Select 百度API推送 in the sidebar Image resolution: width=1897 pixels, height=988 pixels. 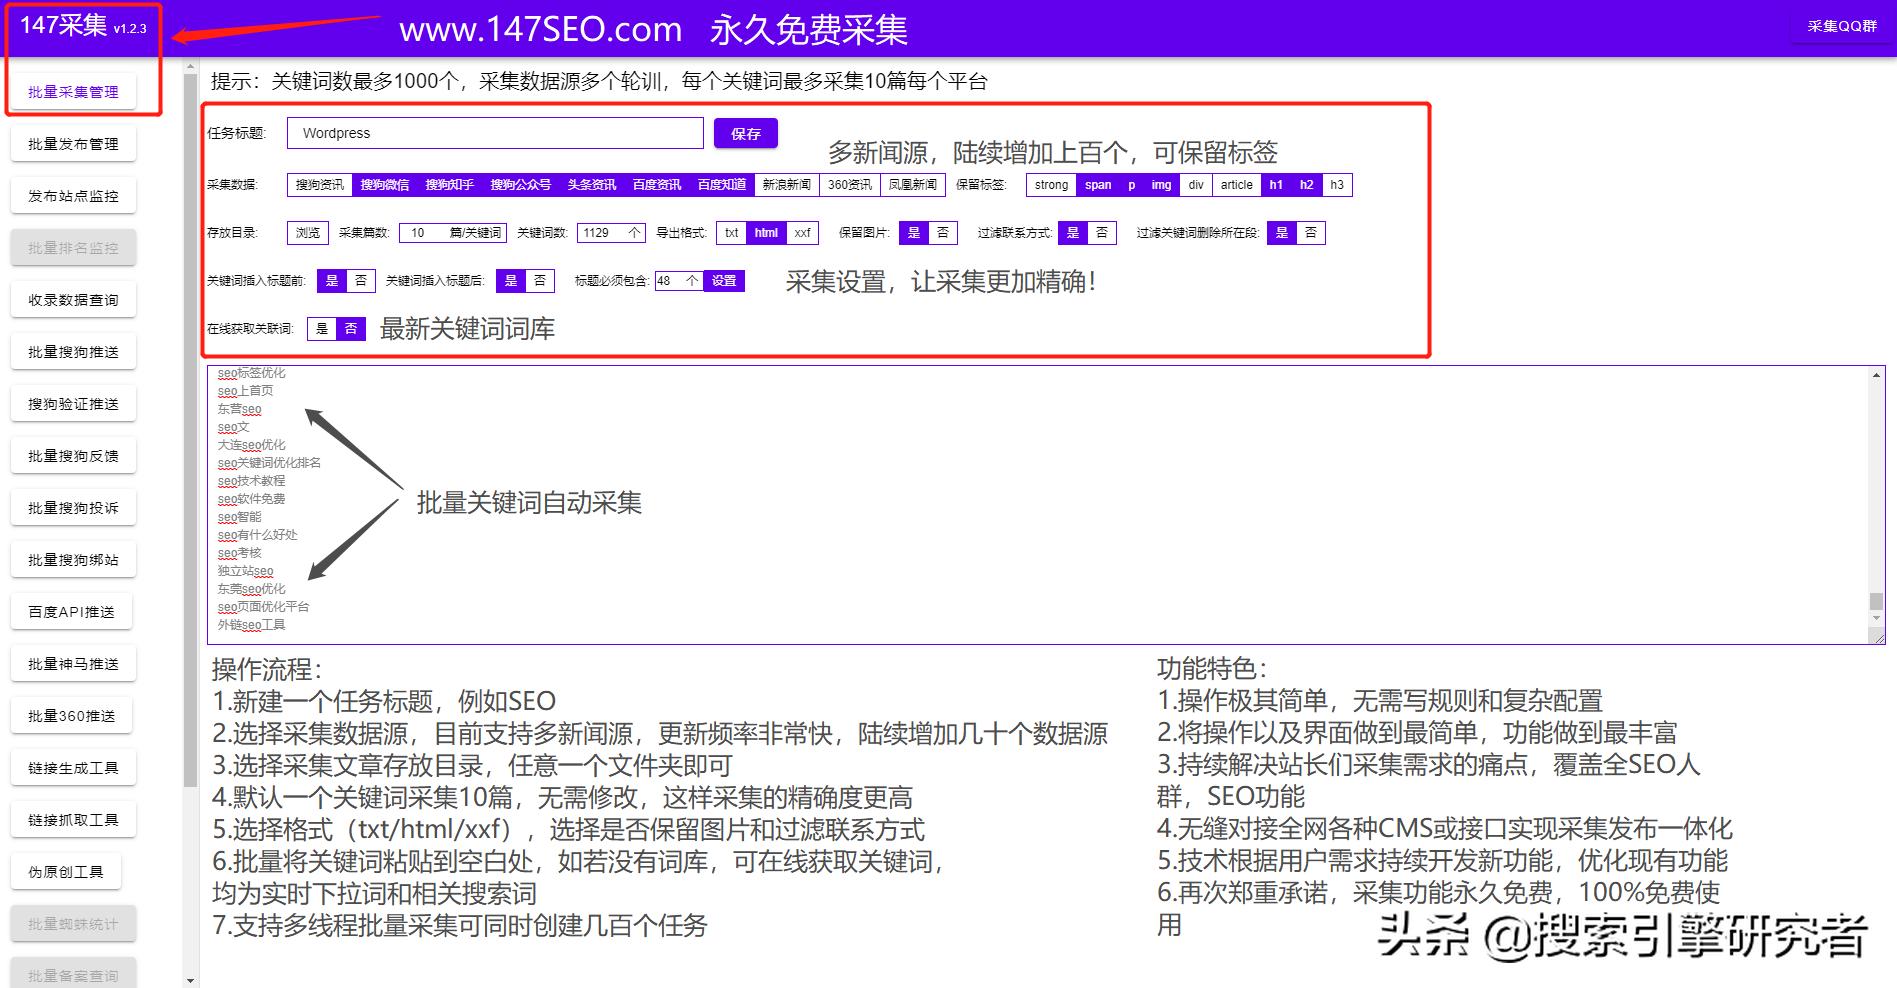pyautogui.click(x=71, y=611)
